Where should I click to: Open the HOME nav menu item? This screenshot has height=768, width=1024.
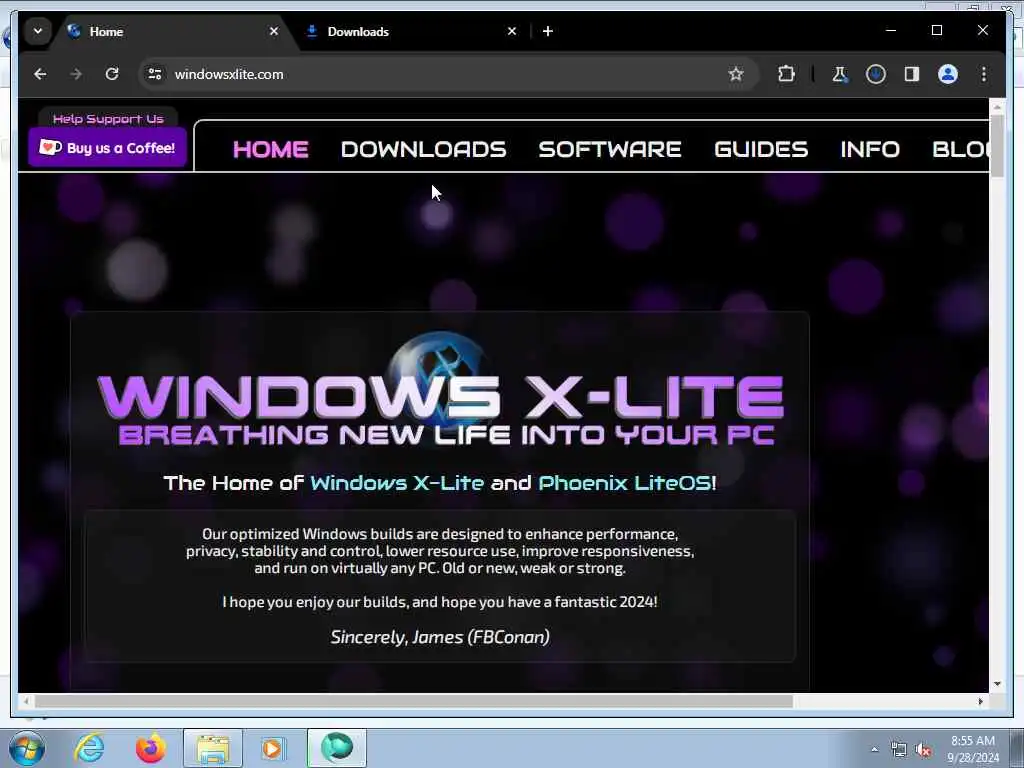(x=270, y=149)
